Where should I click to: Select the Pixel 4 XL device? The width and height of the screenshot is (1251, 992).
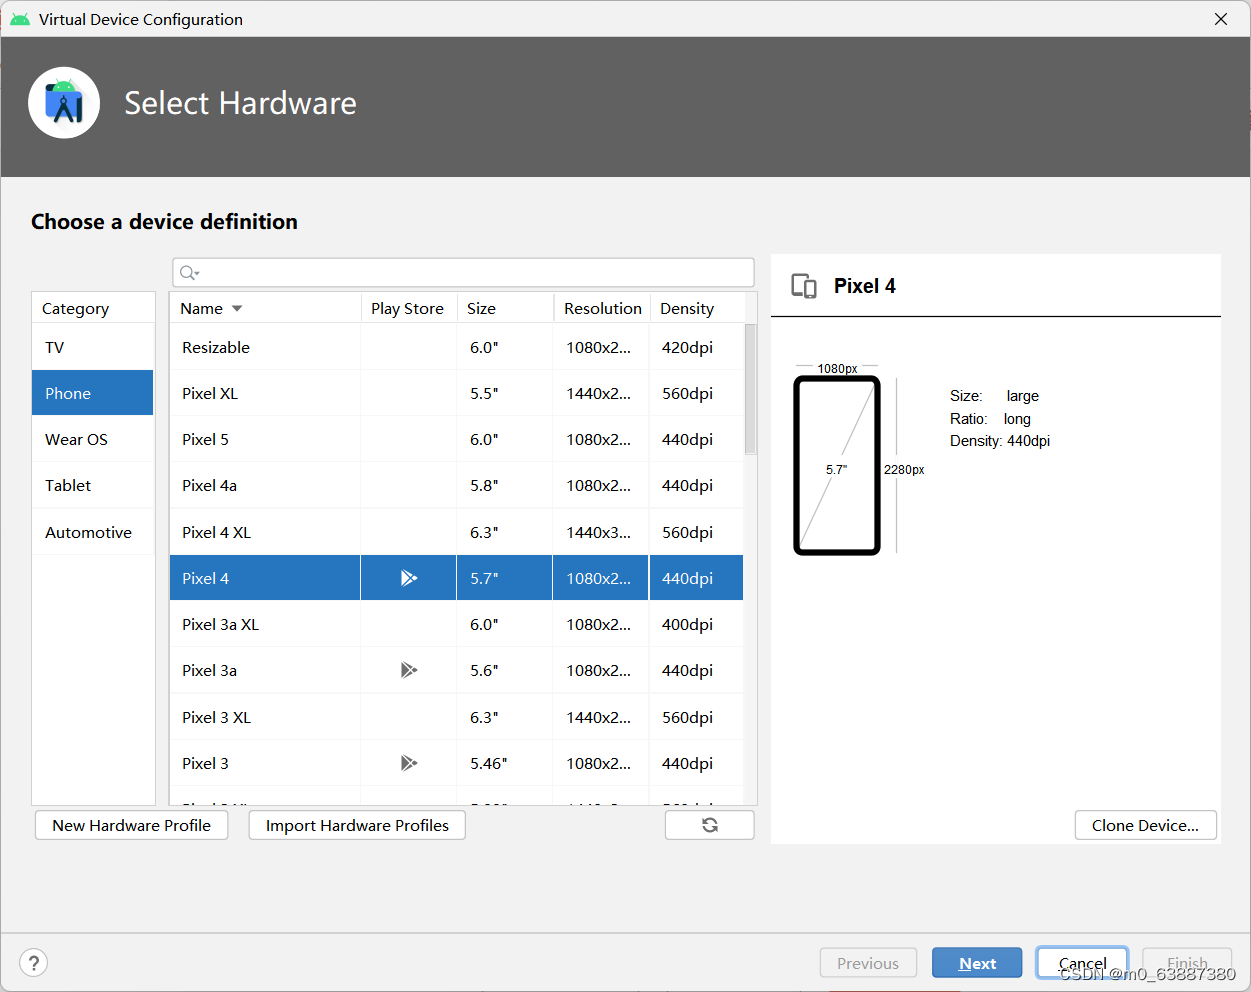[x=457, y=532]
